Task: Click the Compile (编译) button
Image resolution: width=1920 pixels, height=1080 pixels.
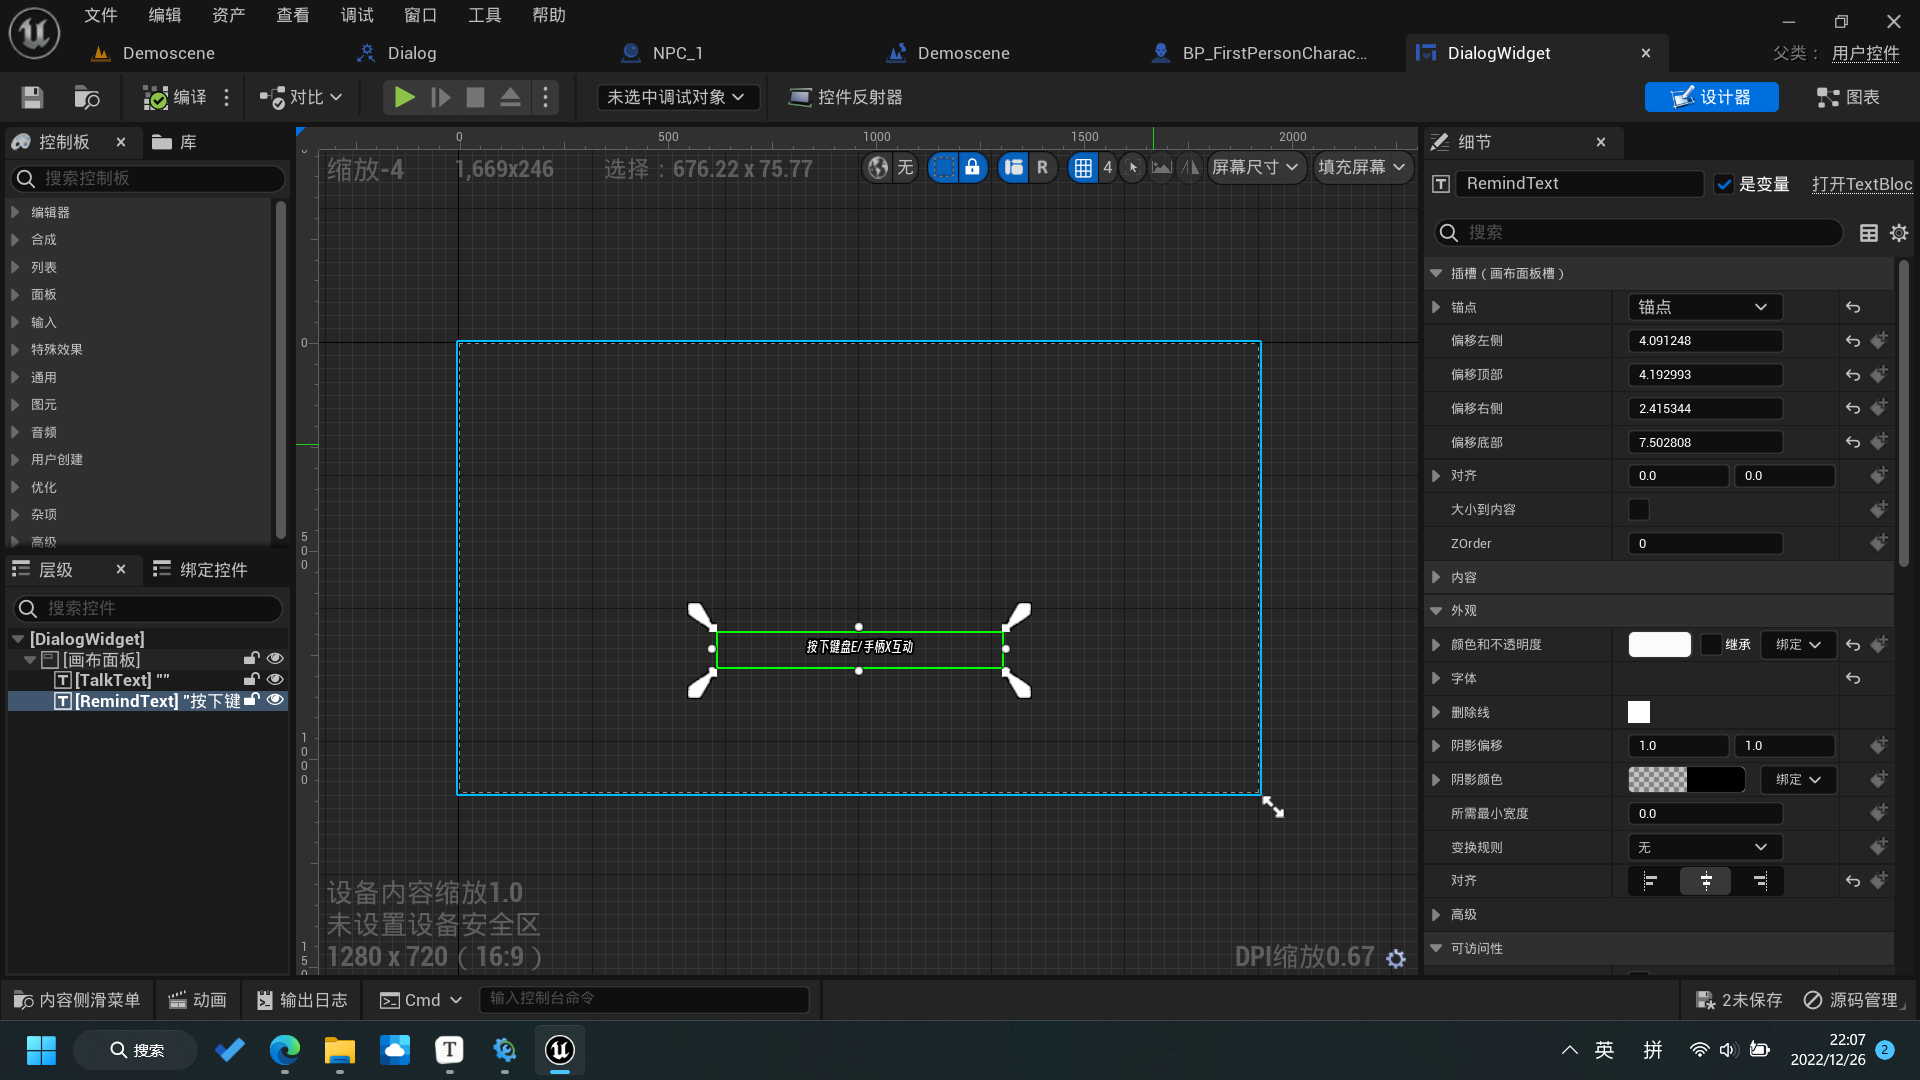Action: (x=175, y=97)
